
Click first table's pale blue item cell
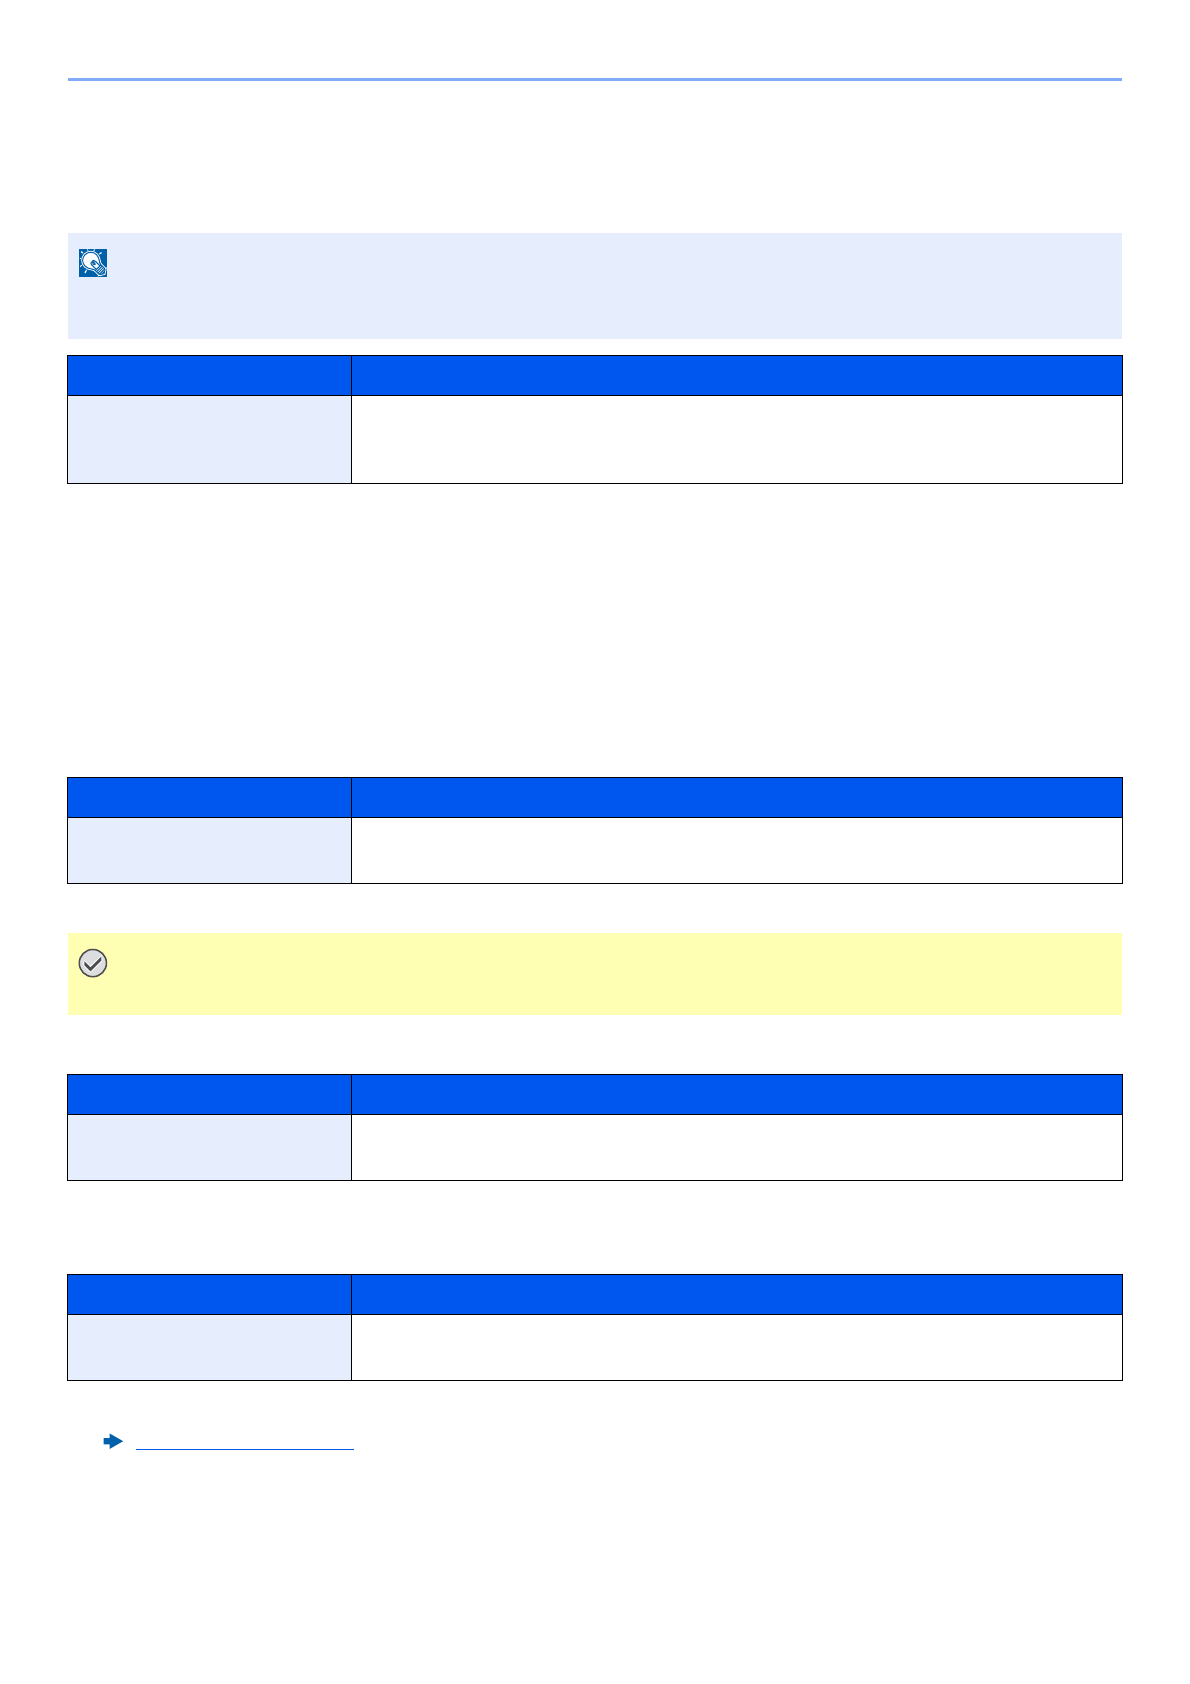point(209,440)
